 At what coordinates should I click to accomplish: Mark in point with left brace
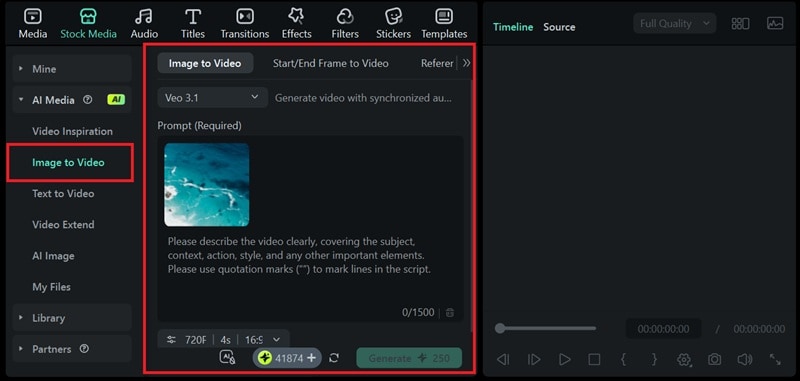[623, 359]
